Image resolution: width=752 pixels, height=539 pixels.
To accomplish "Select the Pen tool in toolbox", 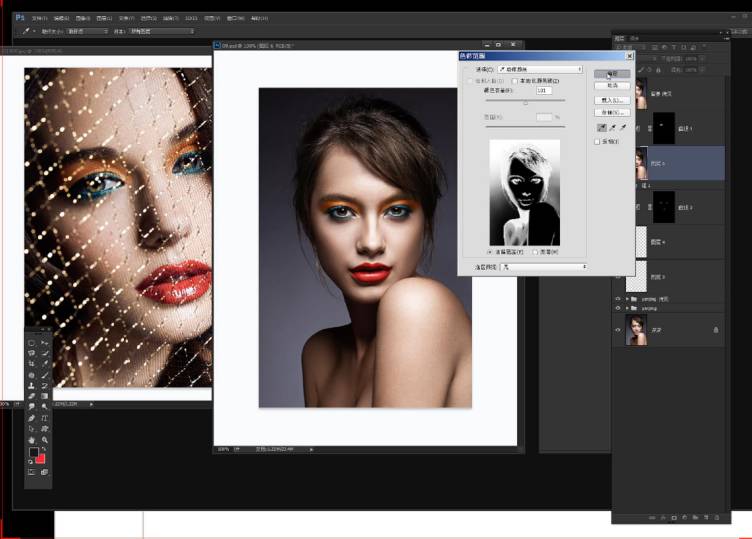I will 32,417.
